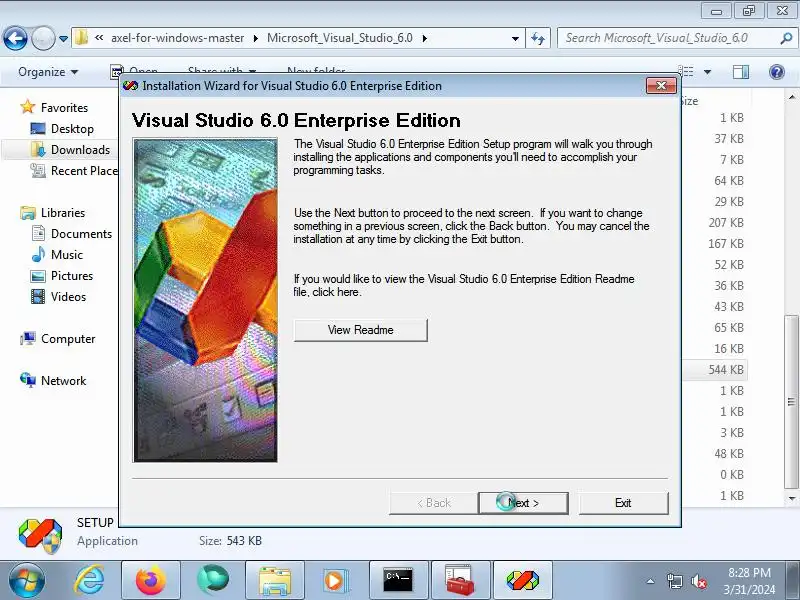Viewport: 800px width, 600px height.
Task: Click the Desktop folder icon
Action: (x=38, y=129)
